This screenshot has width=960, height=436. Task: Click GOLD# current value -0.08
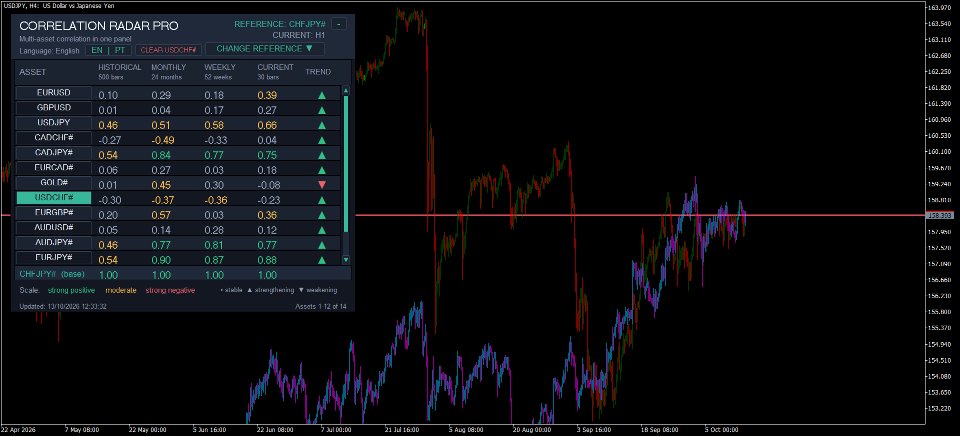[x=269, y=186]
